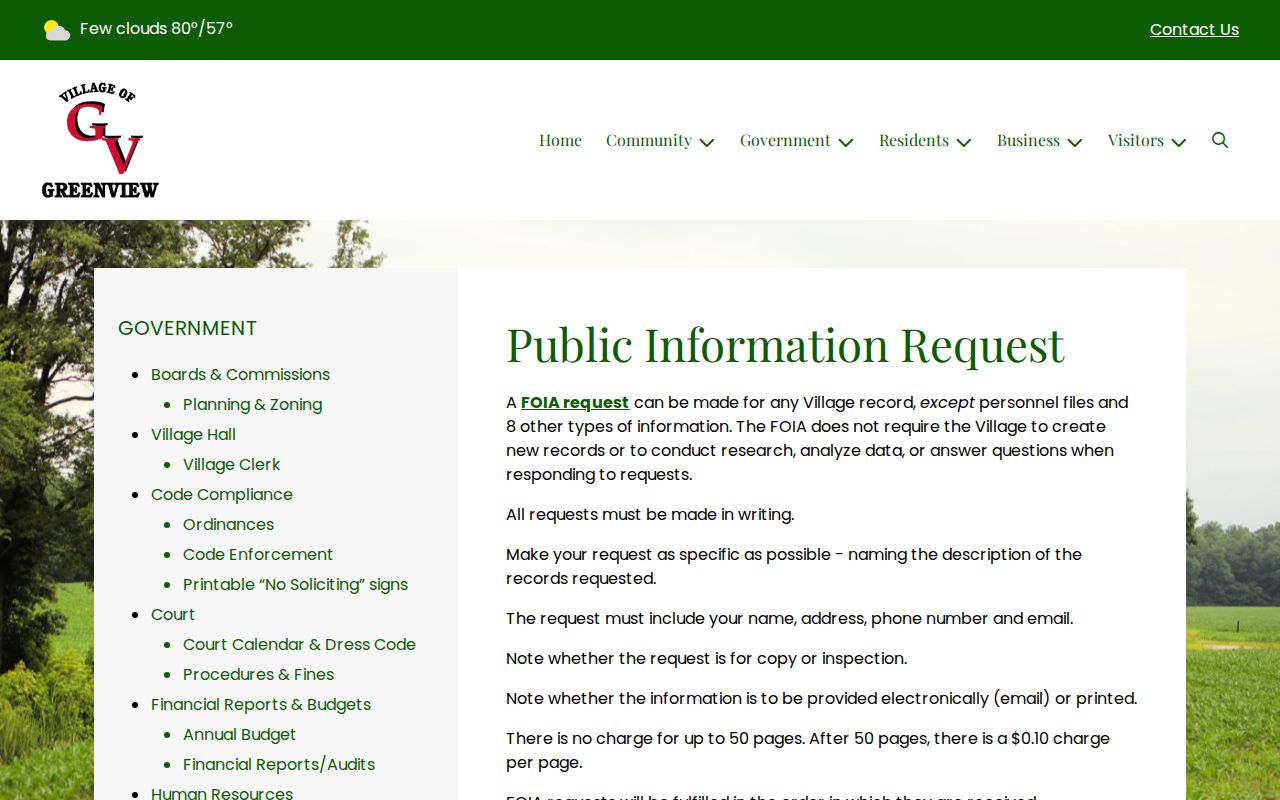Click the Contact Us link
The image size is (1280, 800).
1194,30
